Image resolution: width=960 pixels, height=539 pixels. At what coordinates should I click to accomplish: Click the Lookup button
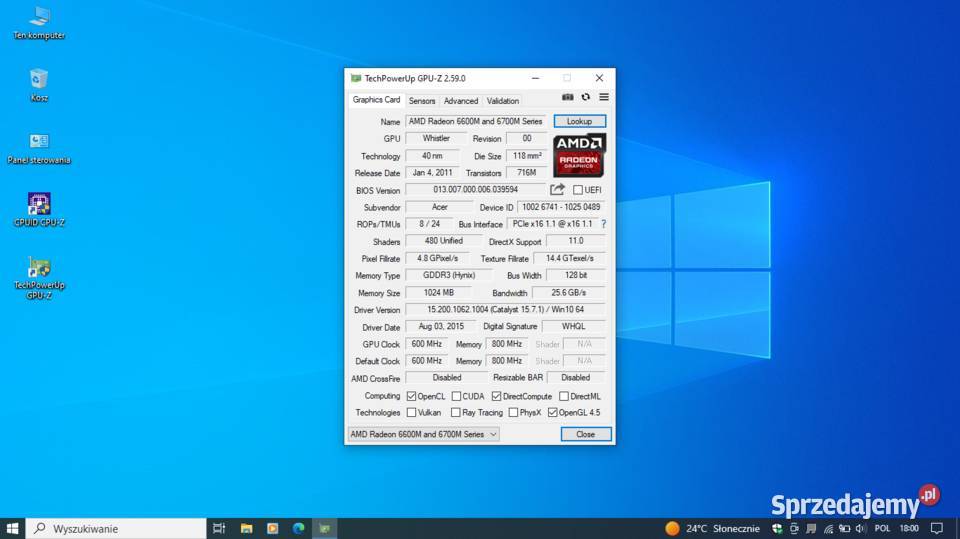click(x=579, y=121)
